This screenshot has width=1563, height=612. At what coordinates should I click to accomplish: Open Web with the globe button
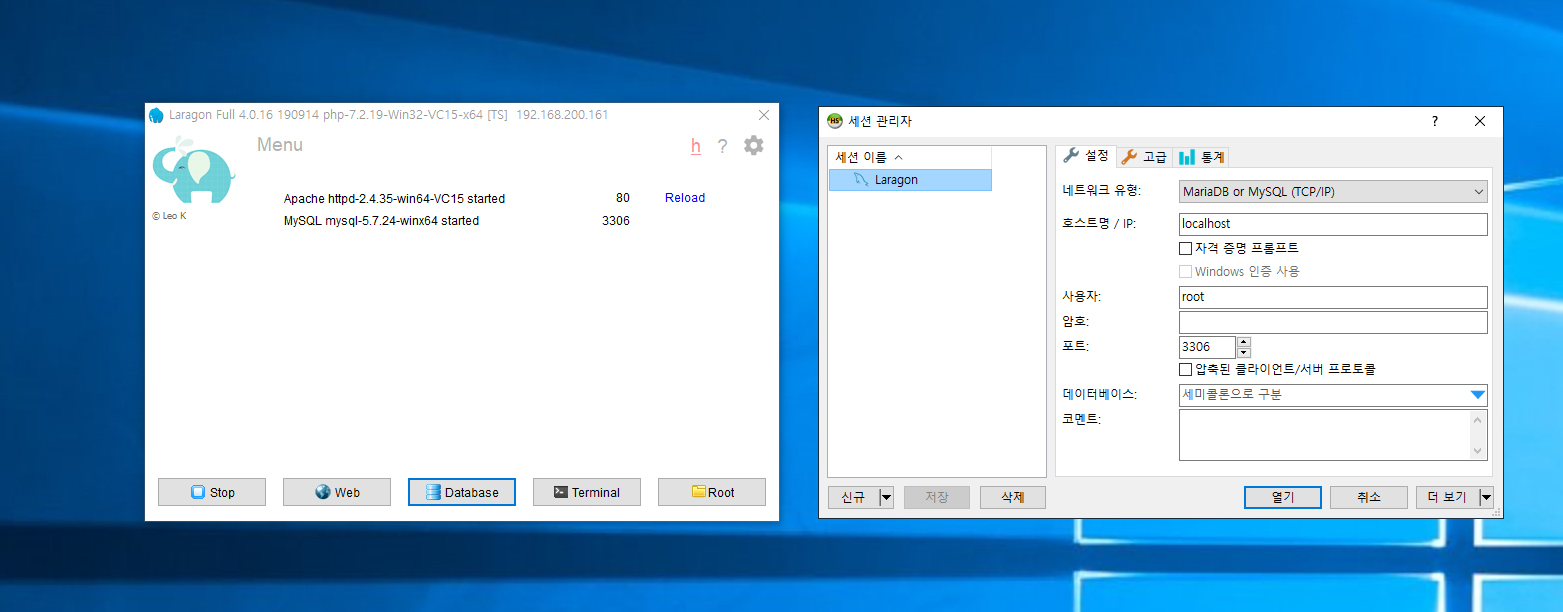pos(337,492)
